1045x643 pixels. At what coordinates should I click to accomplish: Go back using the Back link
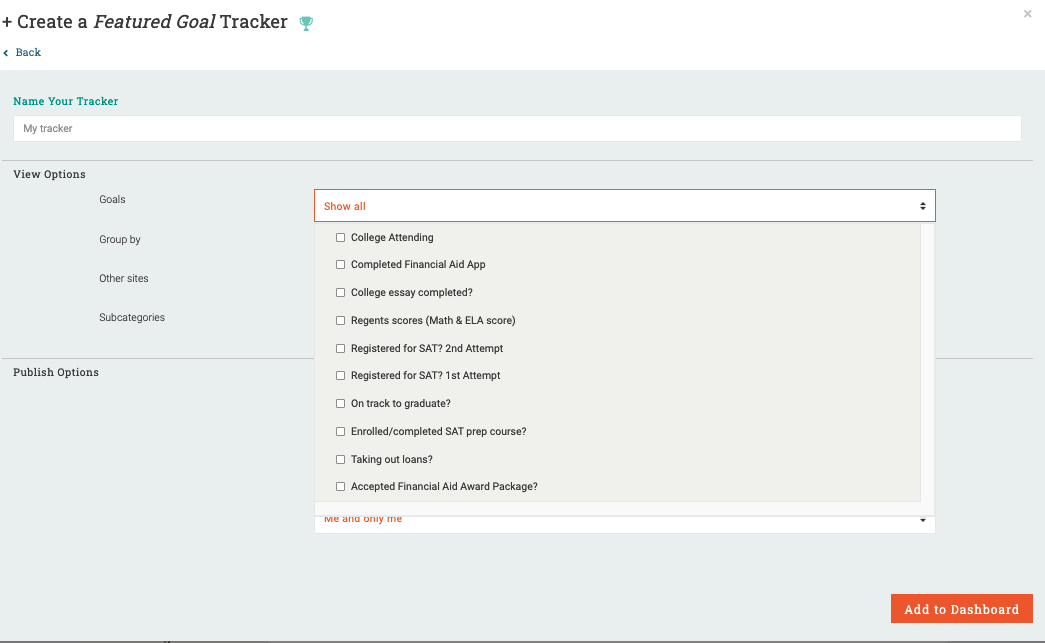pos(28,52)
